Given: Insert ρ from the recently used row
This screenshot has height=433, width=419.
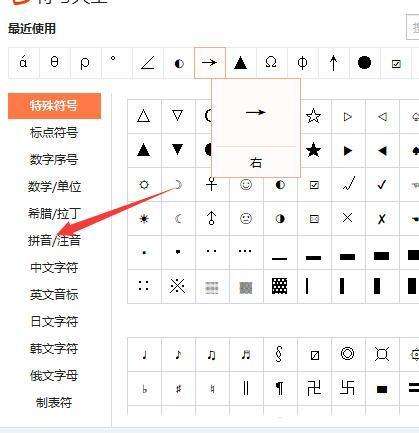Looking at the screenshot, I should 86,63.
